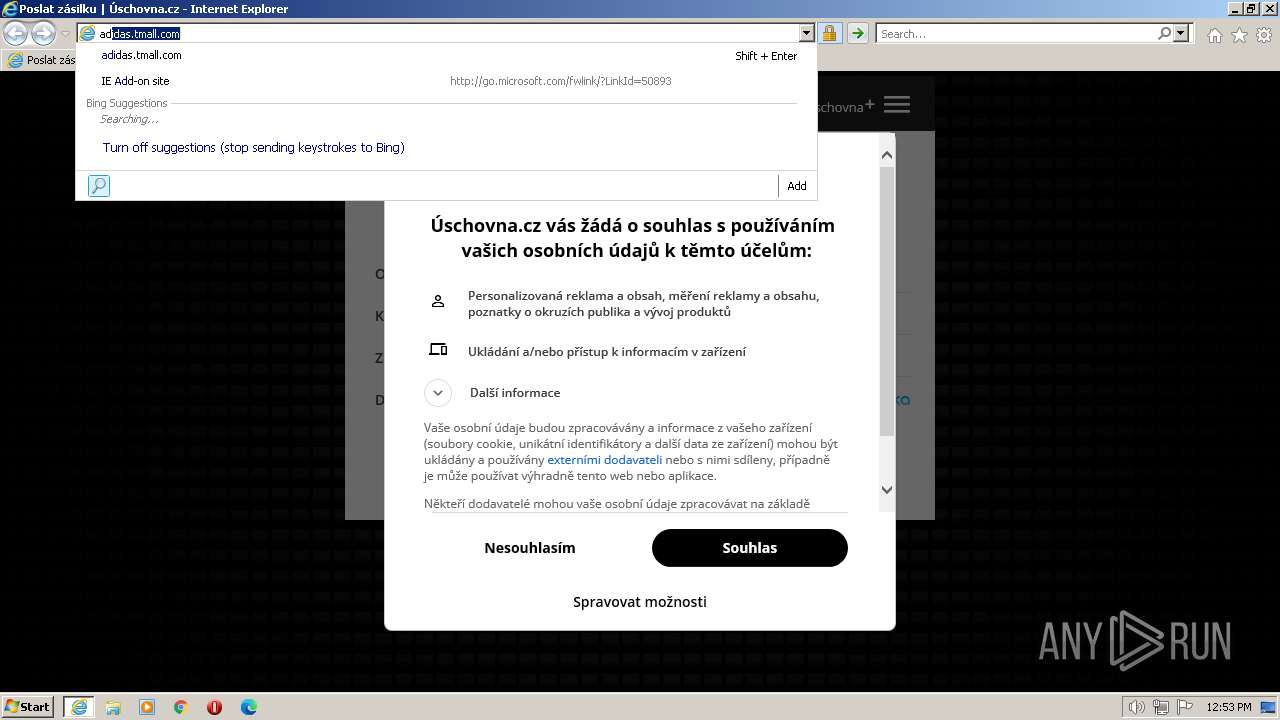Click the personalized ads person icon
Screen dimensions: 1280x720
click(x=438, y=301)
